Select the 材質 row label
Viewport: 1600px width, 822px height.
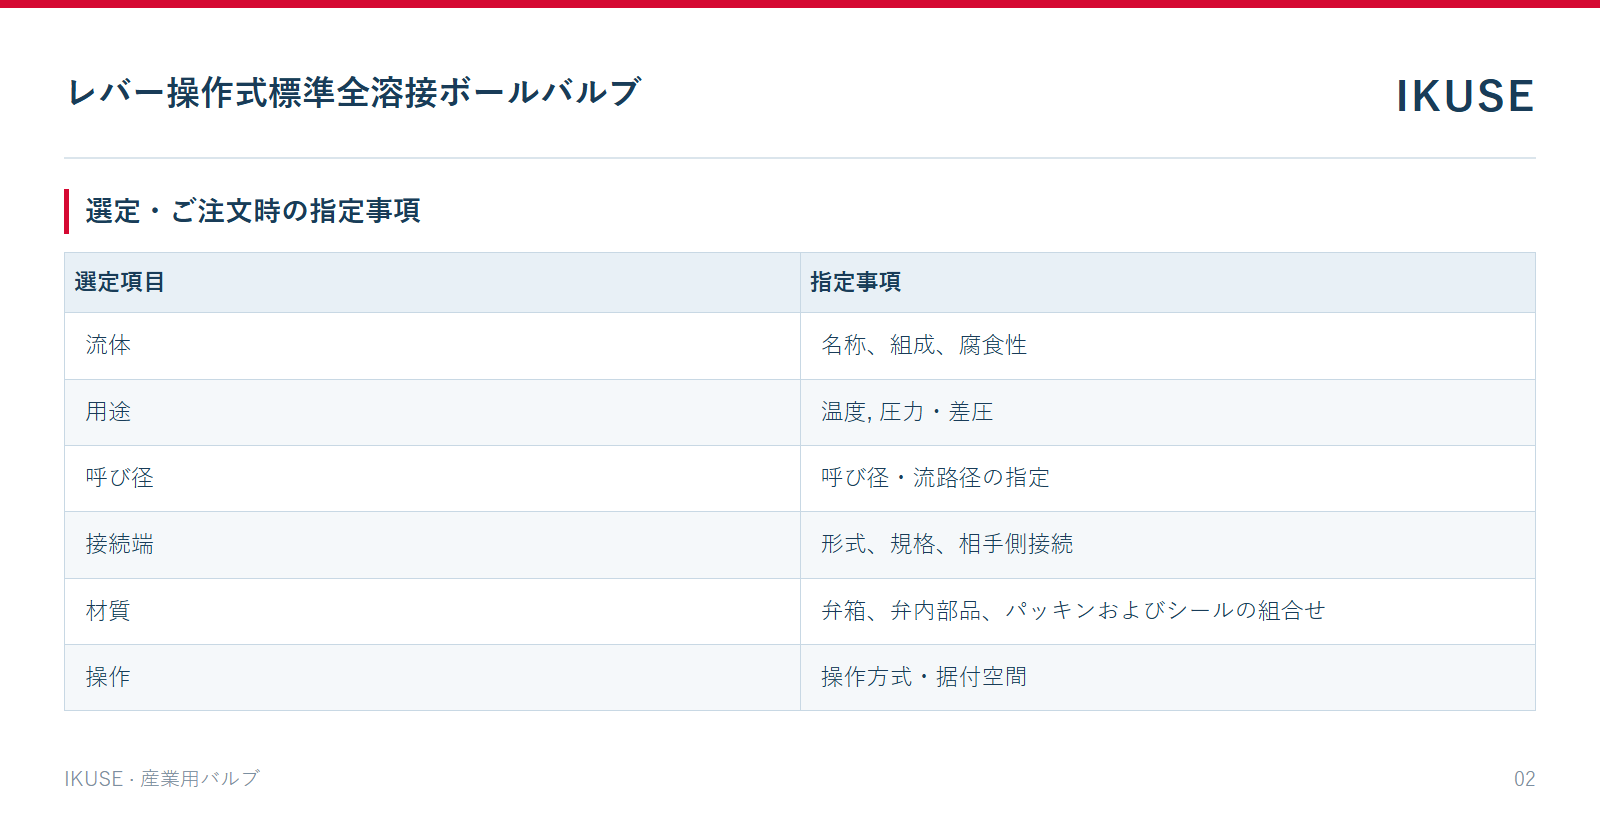(x=108, y=611)
